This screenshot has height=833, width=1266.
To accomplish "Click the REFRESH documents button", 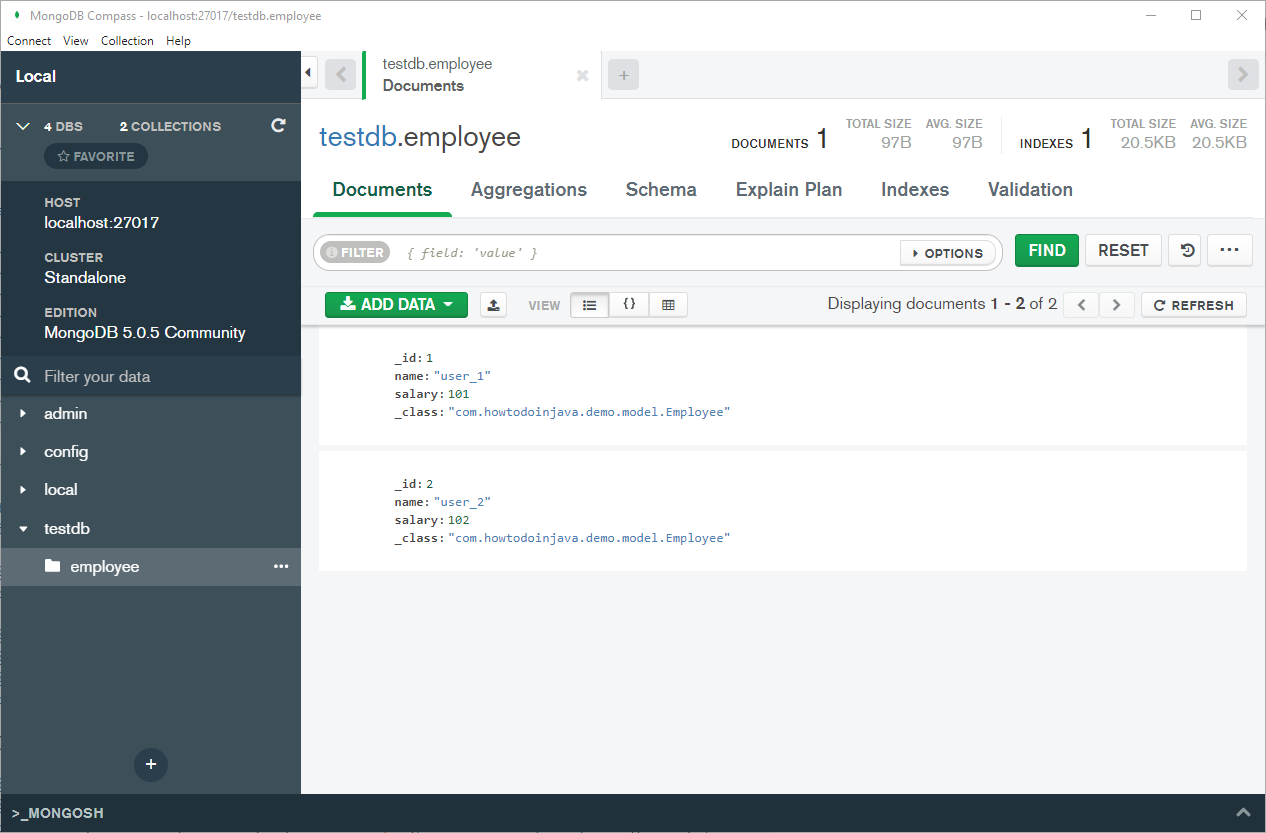I will pyautogui.click(x=1194, y=305).
